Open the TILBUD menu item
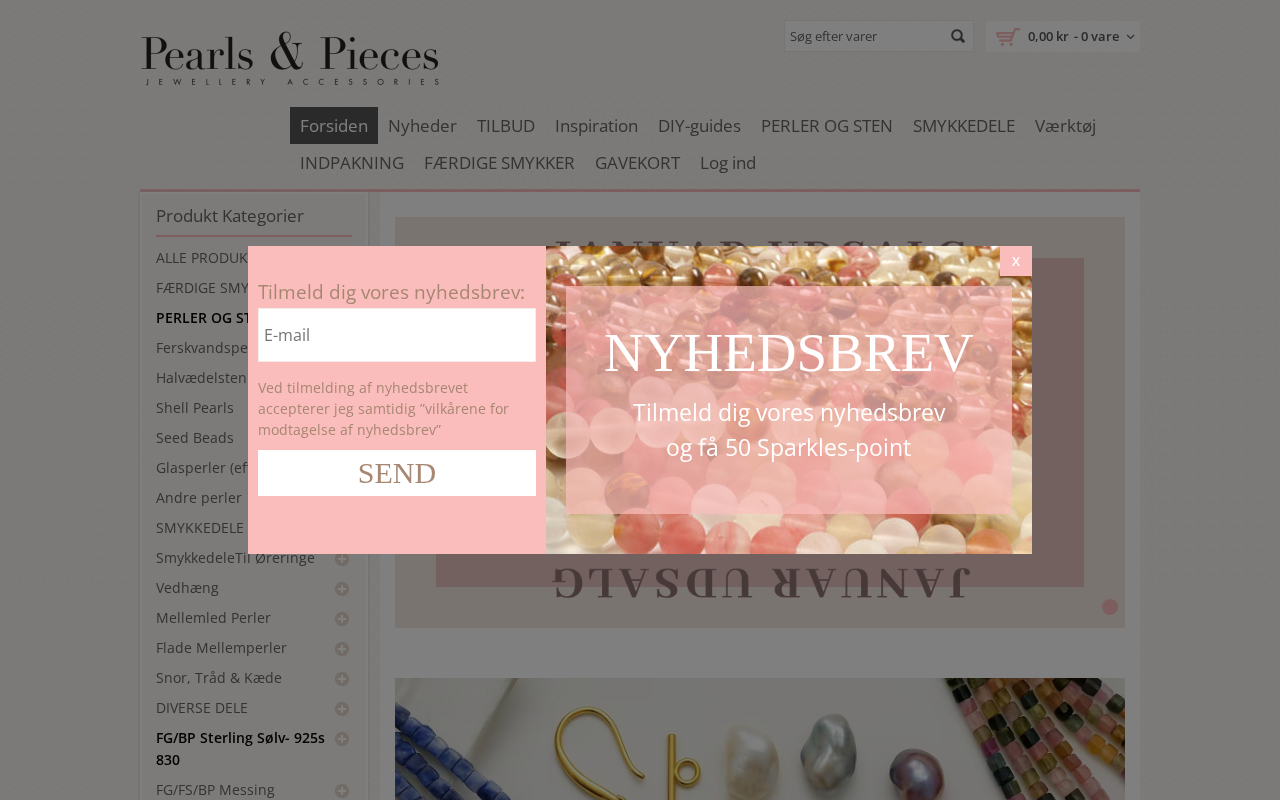 pos(506,126)
